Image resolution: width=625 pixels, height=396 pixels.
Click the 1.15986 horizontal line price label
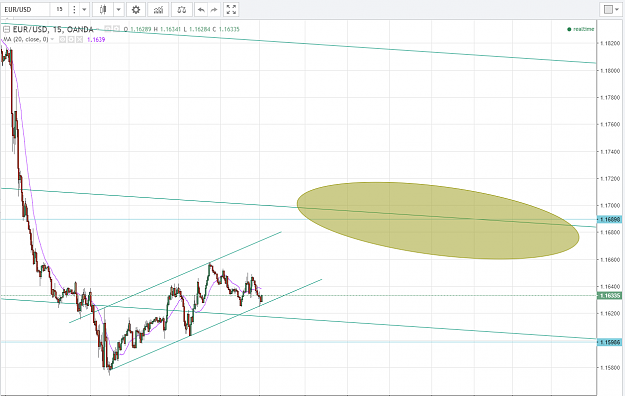pos(609,342)
